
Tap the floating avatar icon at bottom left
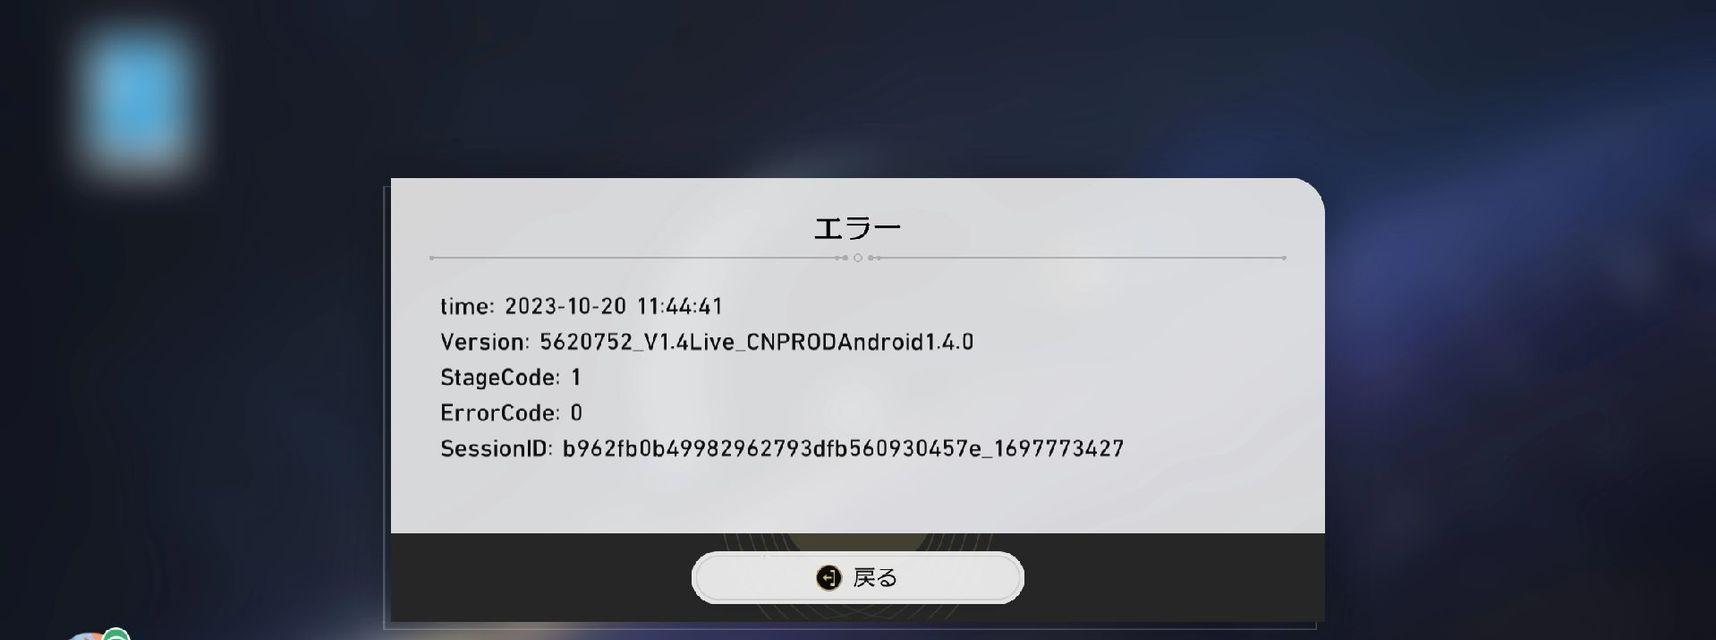(x=95, y=635)
